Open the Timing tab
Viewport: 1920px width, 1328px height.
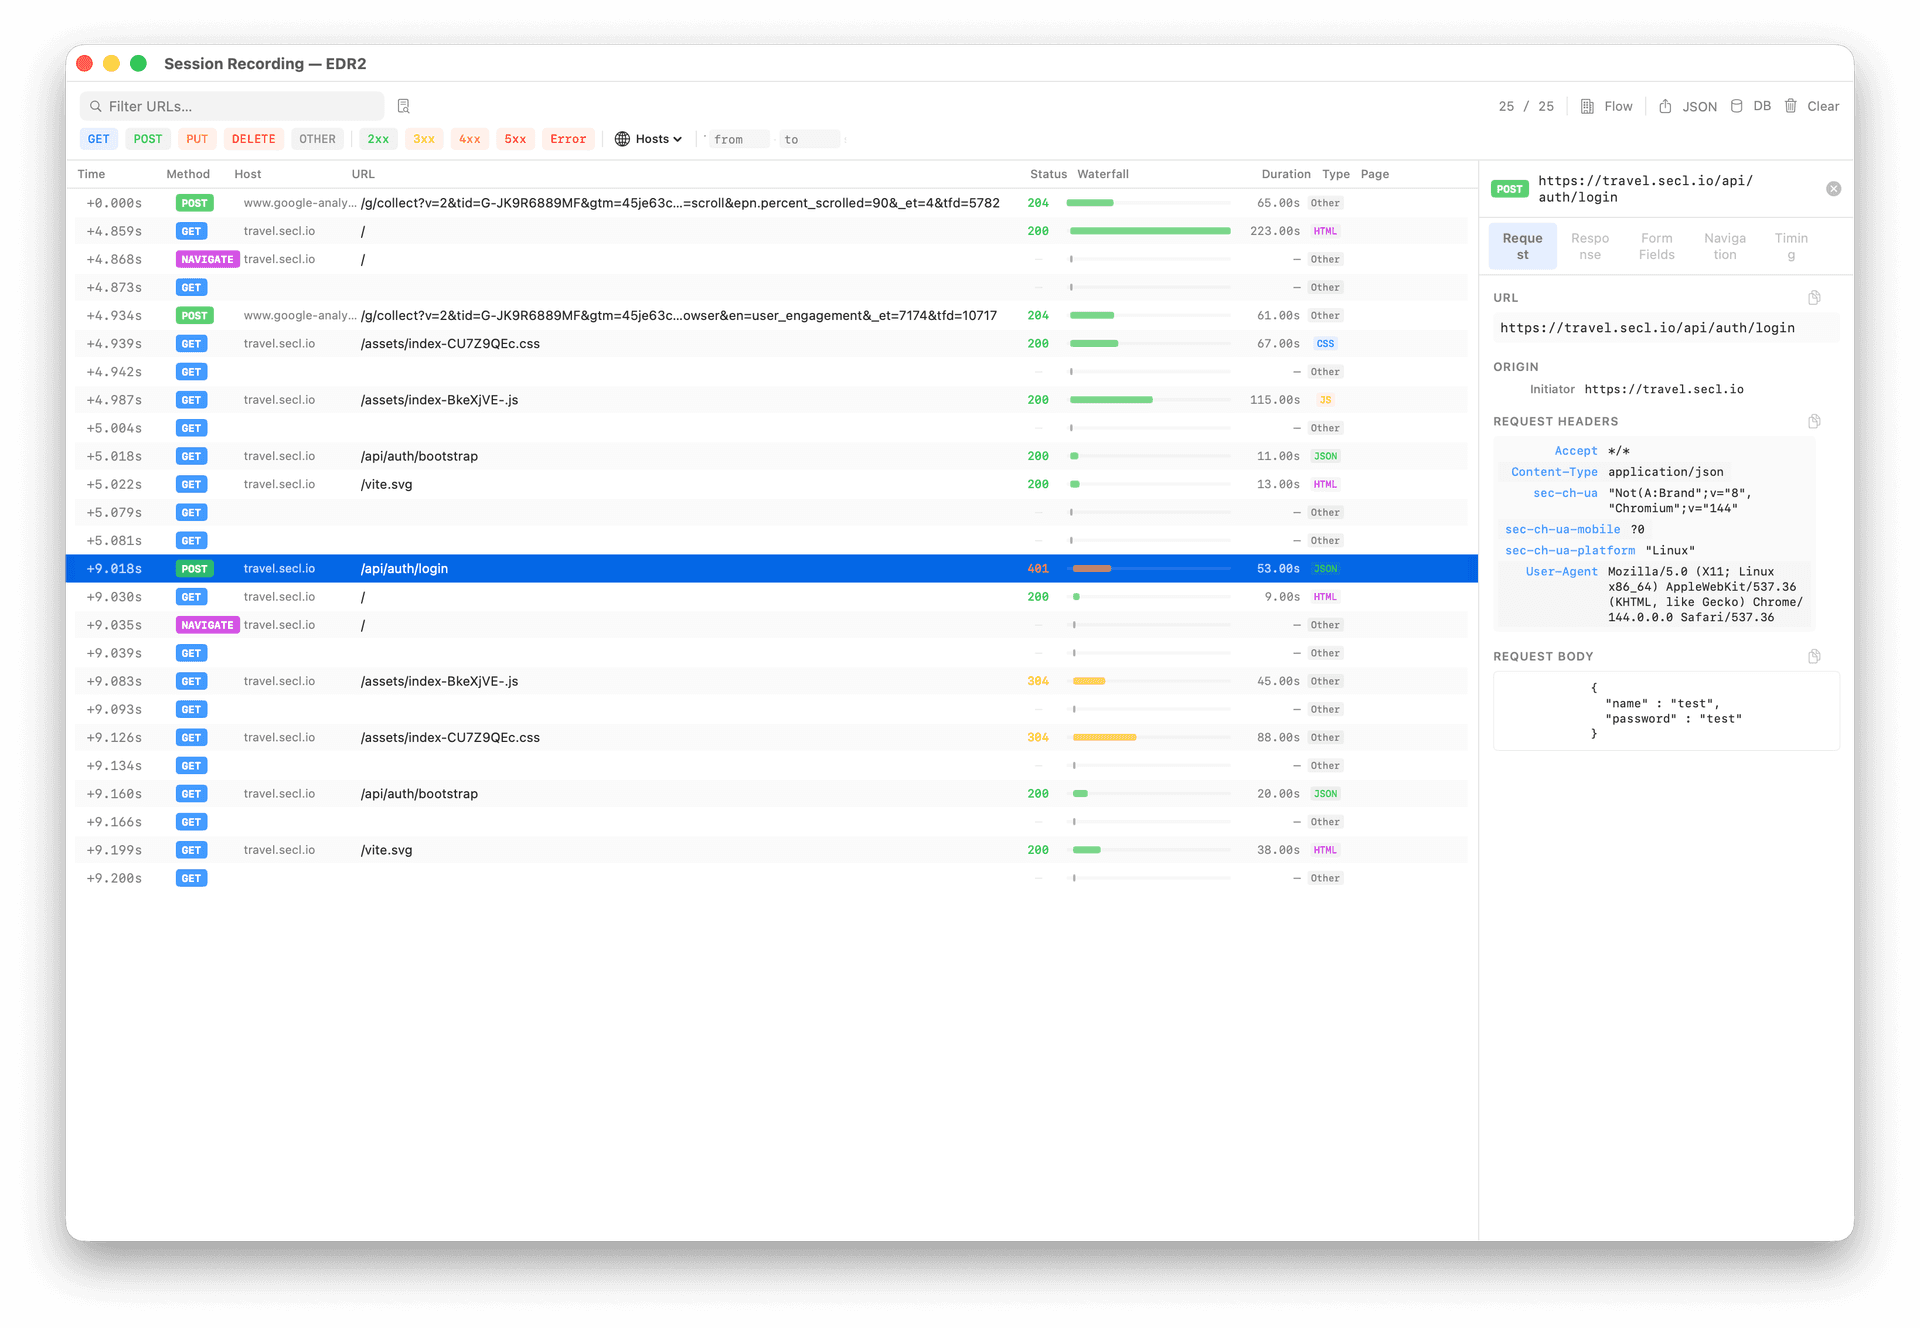1790,246
